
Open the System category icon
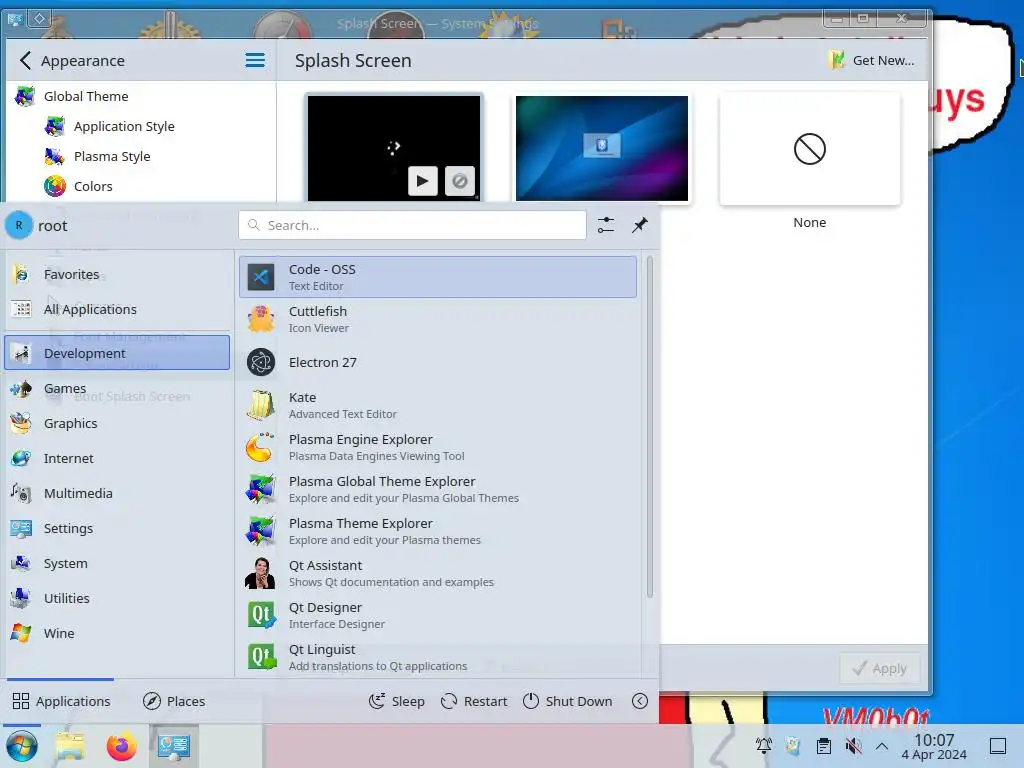tap(21, 563)
